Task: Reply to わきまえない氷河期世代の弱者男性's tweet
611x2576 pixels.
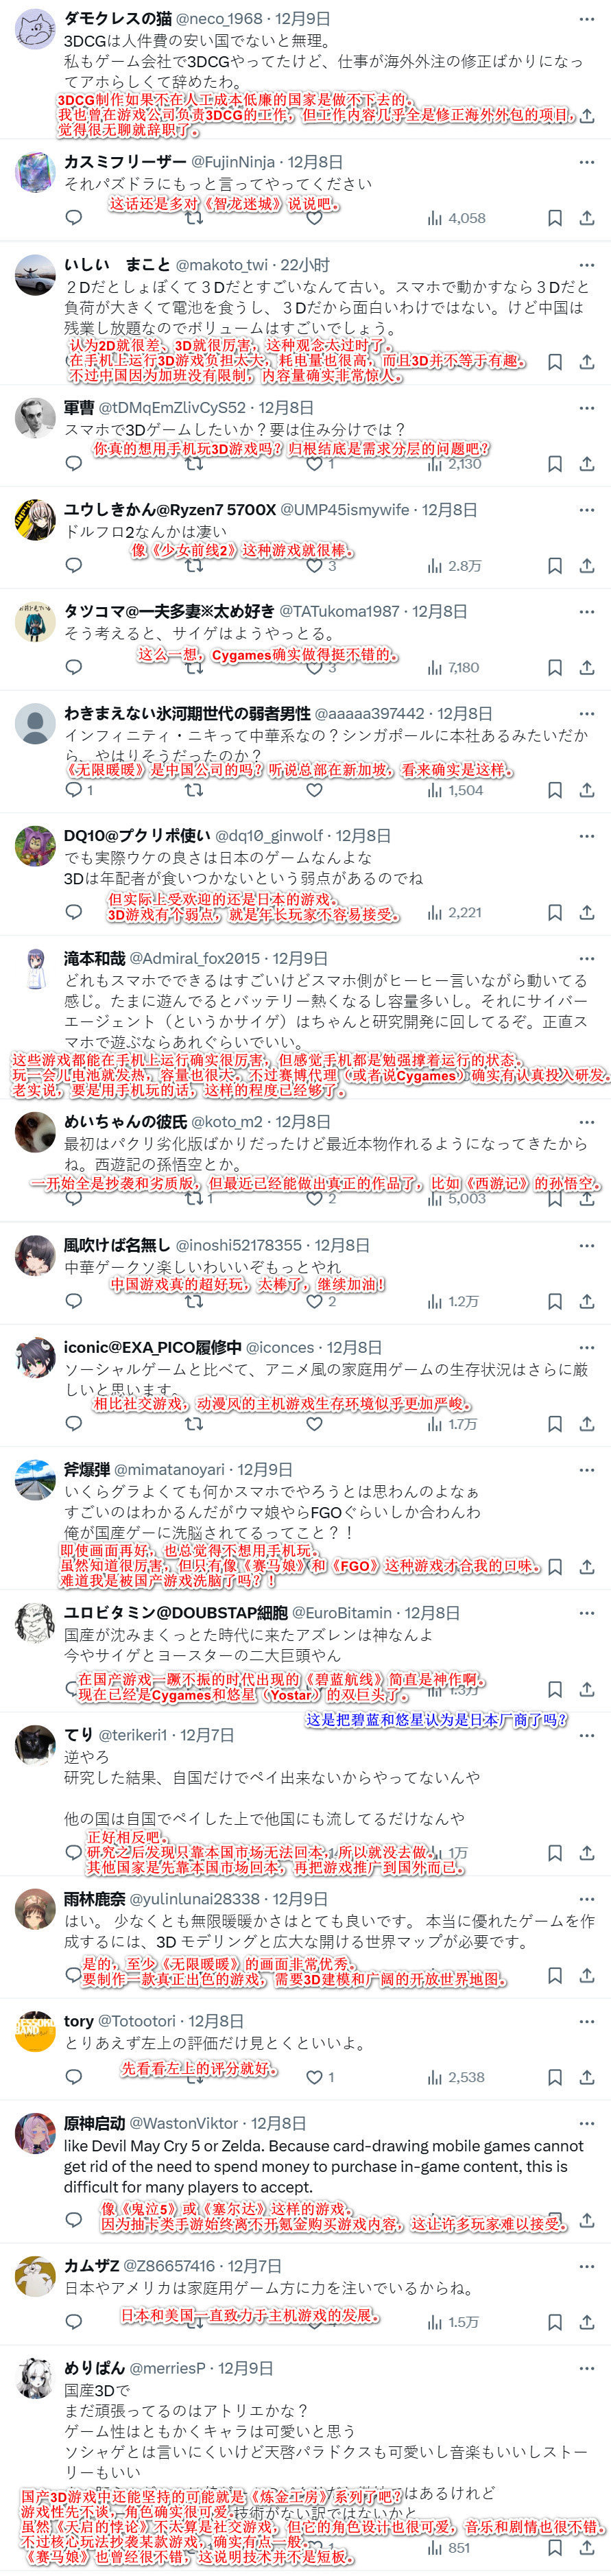Action: pos(73,790)
